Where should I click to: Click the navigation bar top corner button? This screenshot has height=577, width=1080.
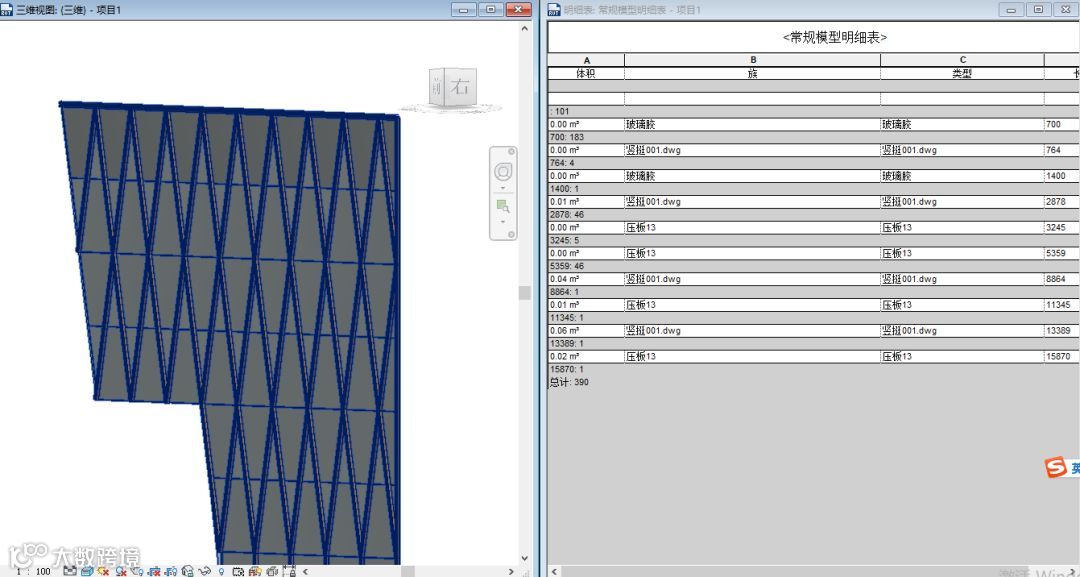(x=510, y=151)
